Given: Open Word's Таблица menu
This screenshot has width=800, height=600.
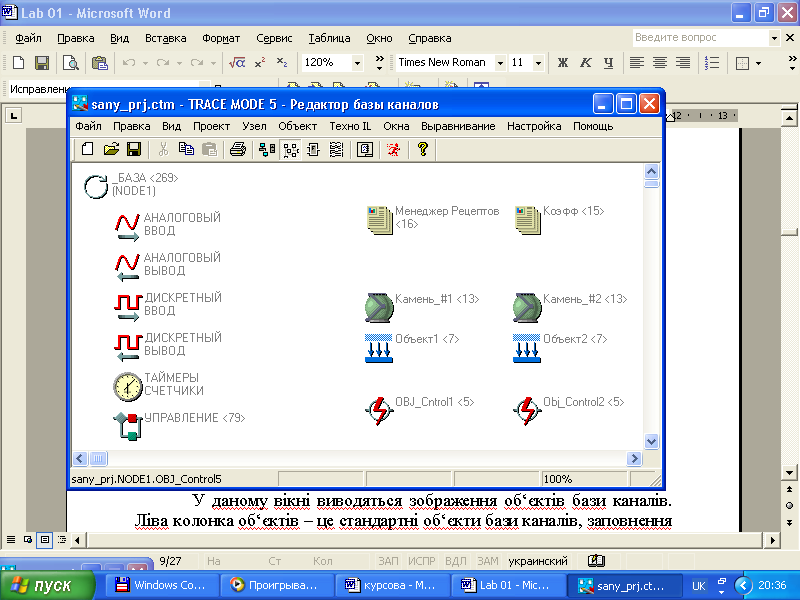Looking at the screenshot, I should coord(329,38).
